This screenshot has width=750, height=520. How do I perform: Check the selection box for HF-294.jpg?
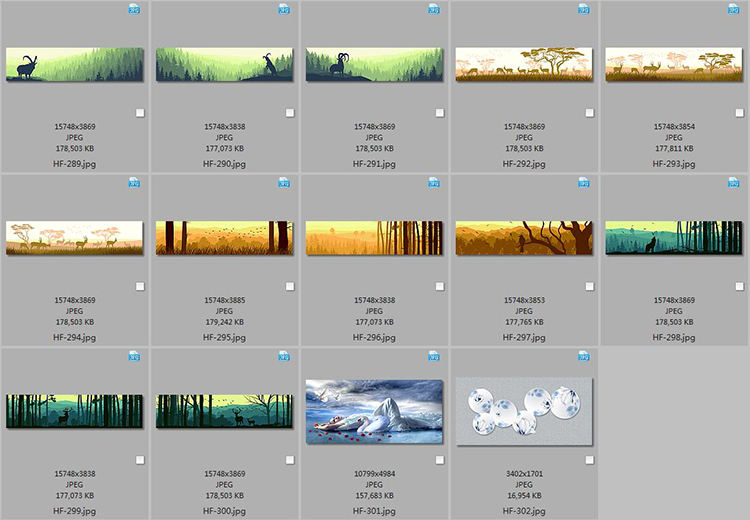[x=140, y=286]
